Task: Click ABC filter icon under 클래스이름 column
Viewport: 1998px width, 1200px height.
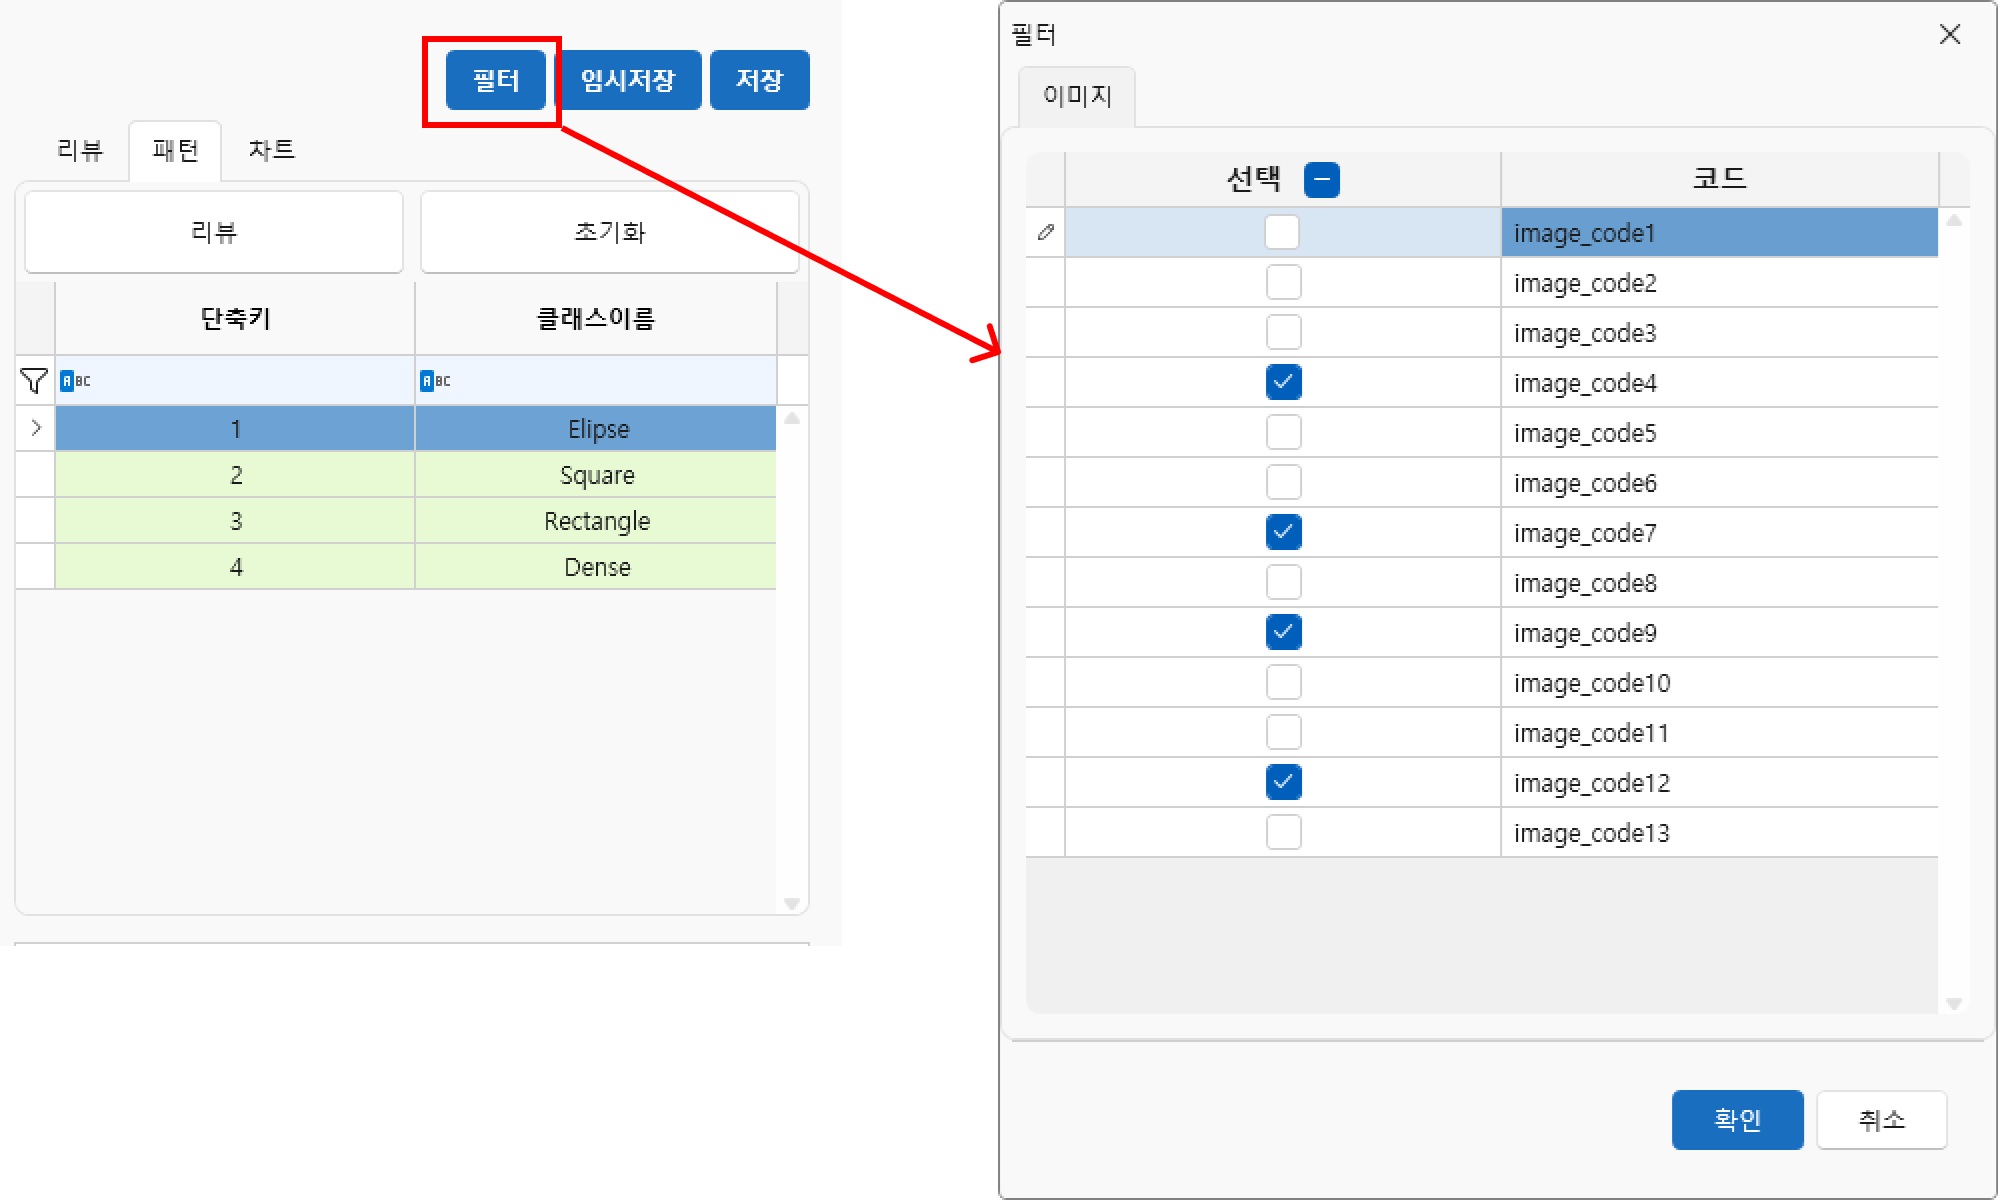Action: click(x=435, y=381)
